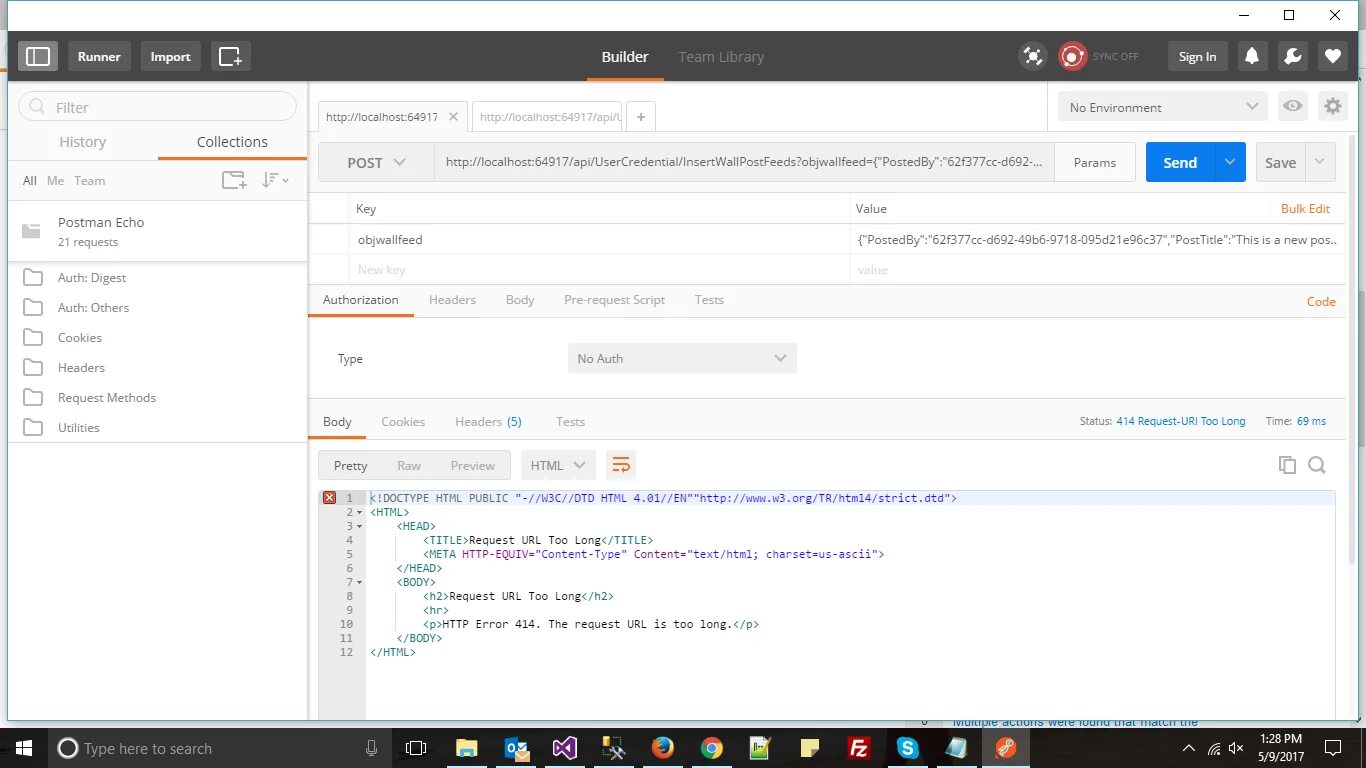The width and height of the screenshot is (1366, 768).
Task: Open the HTML response format dropdown
Action: pyautogui.click(x=558, y=465)
